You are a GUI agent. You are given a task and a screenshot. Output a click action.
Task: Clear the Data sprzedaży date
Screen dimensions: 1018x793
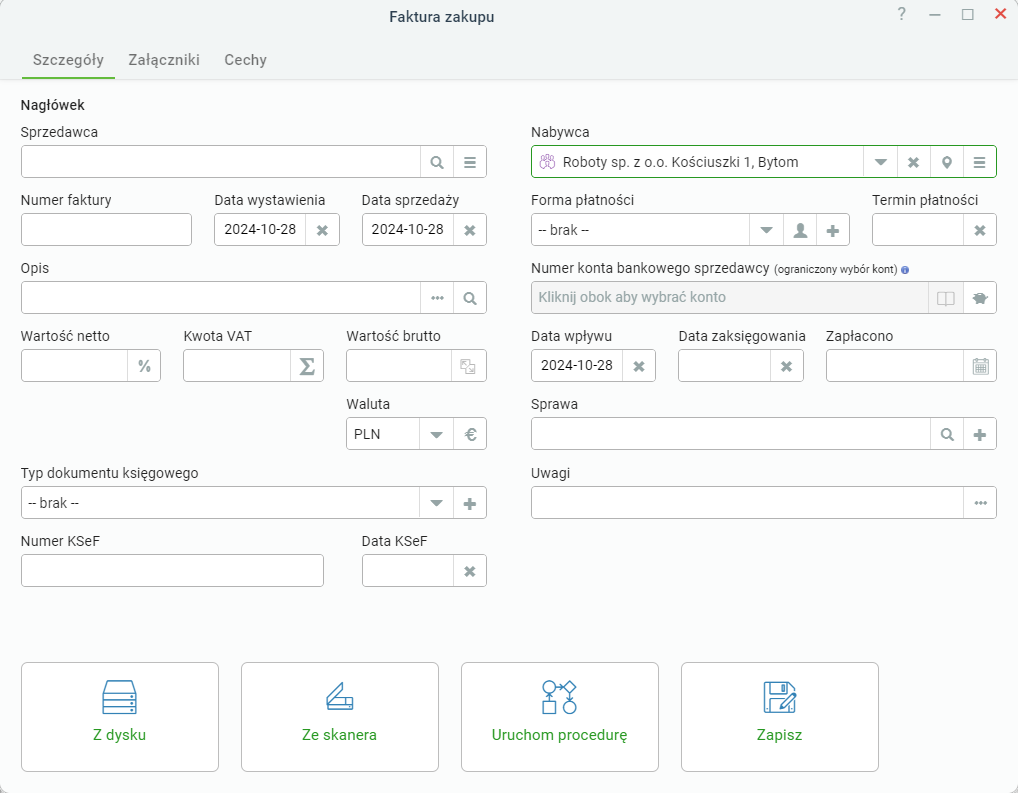pos(470,230)
